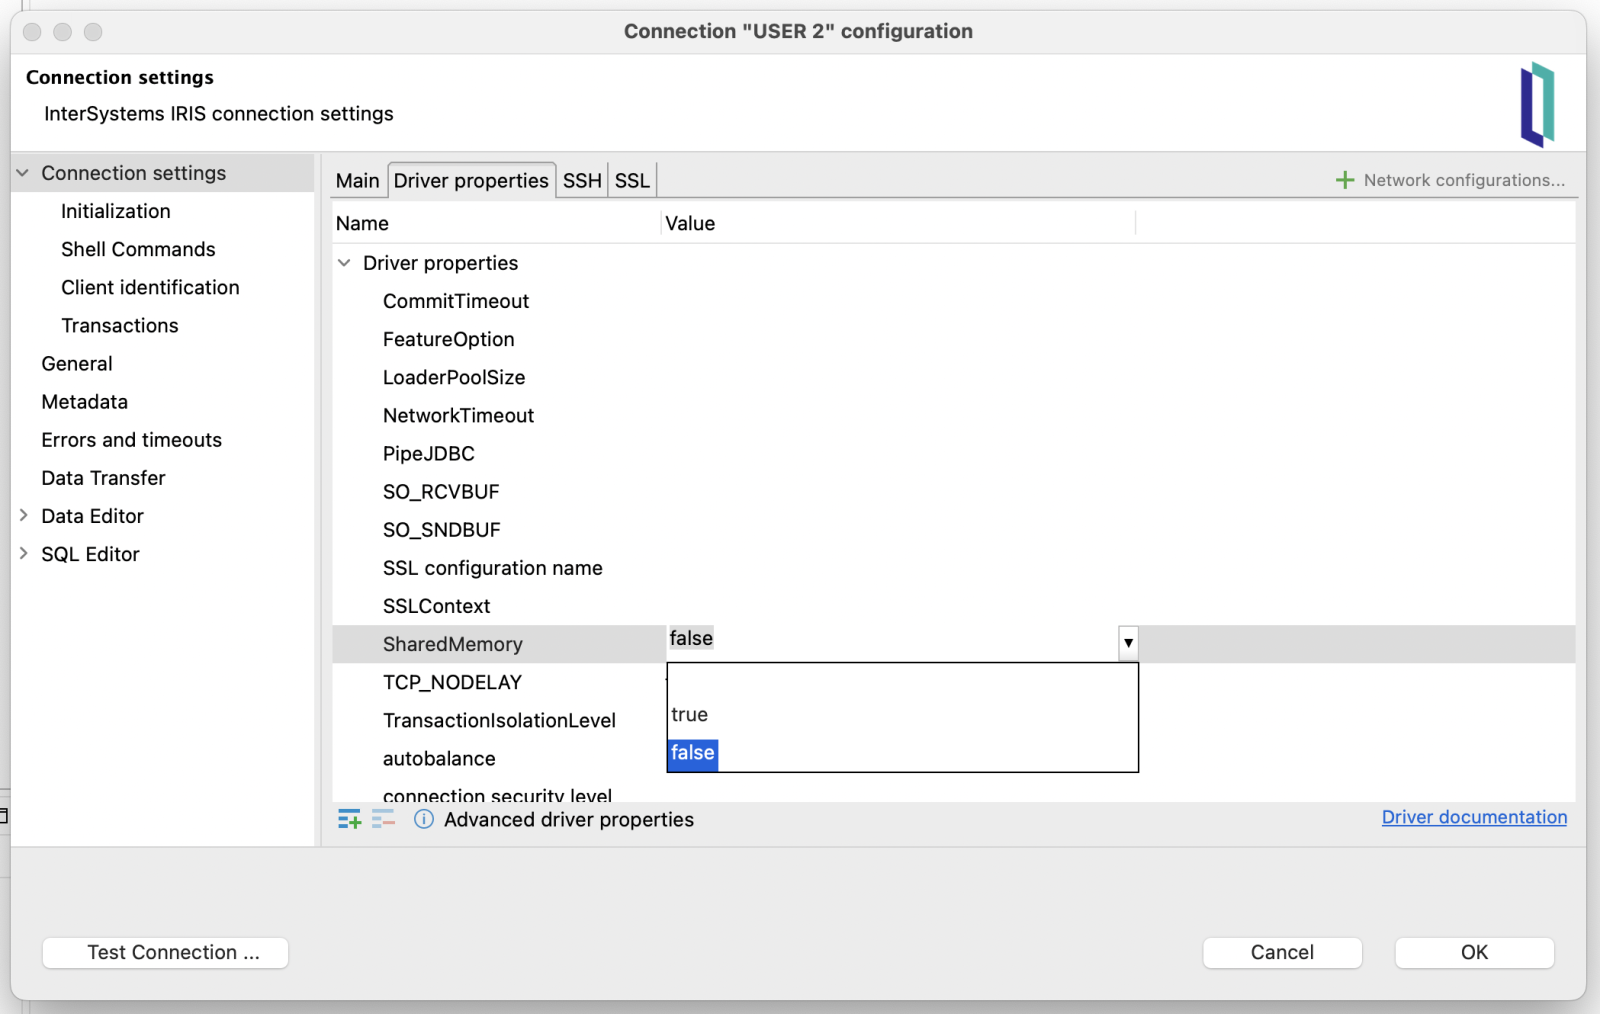Click the info icon beside Advanced driver properties

coord(424,820)
